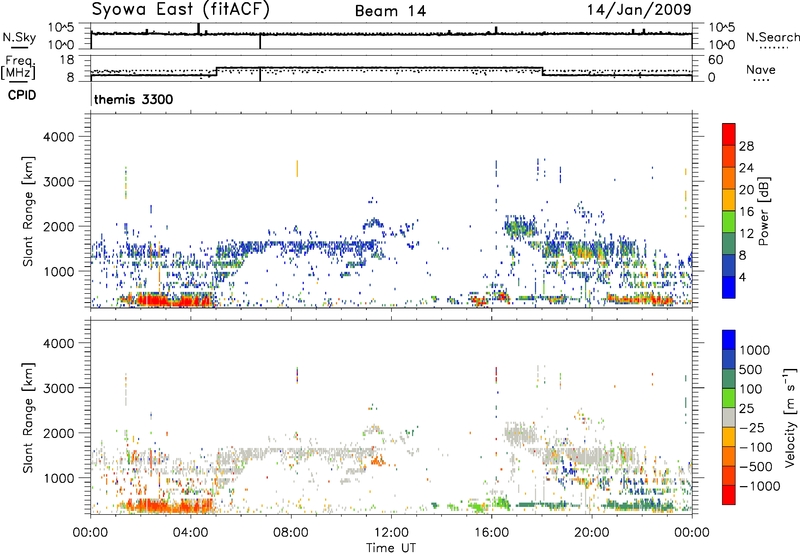This screenshot has height=554, width=800.
Task: Click the red segment of the Power colorbar
Action: point(729,134)
